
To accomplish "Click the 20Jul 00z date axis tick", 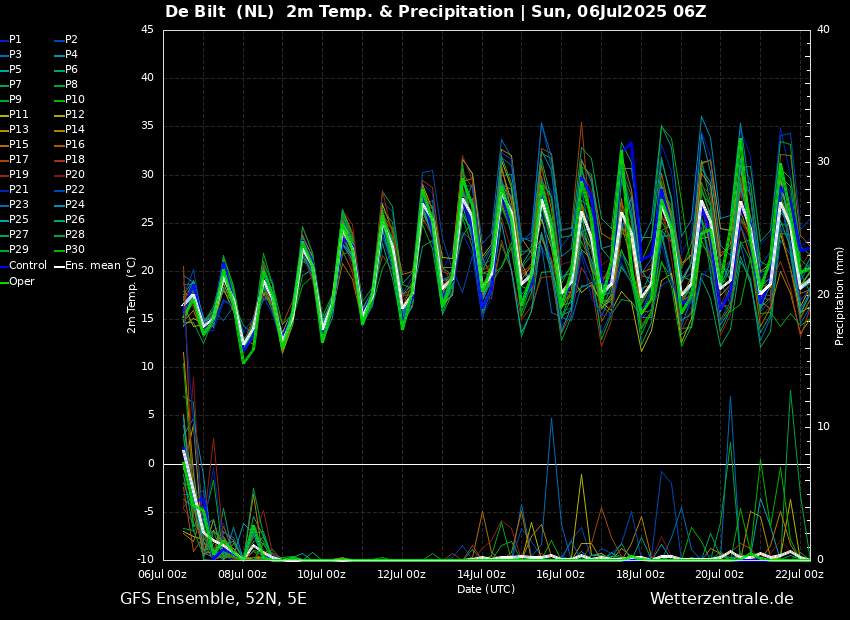I will coord(719,574).
